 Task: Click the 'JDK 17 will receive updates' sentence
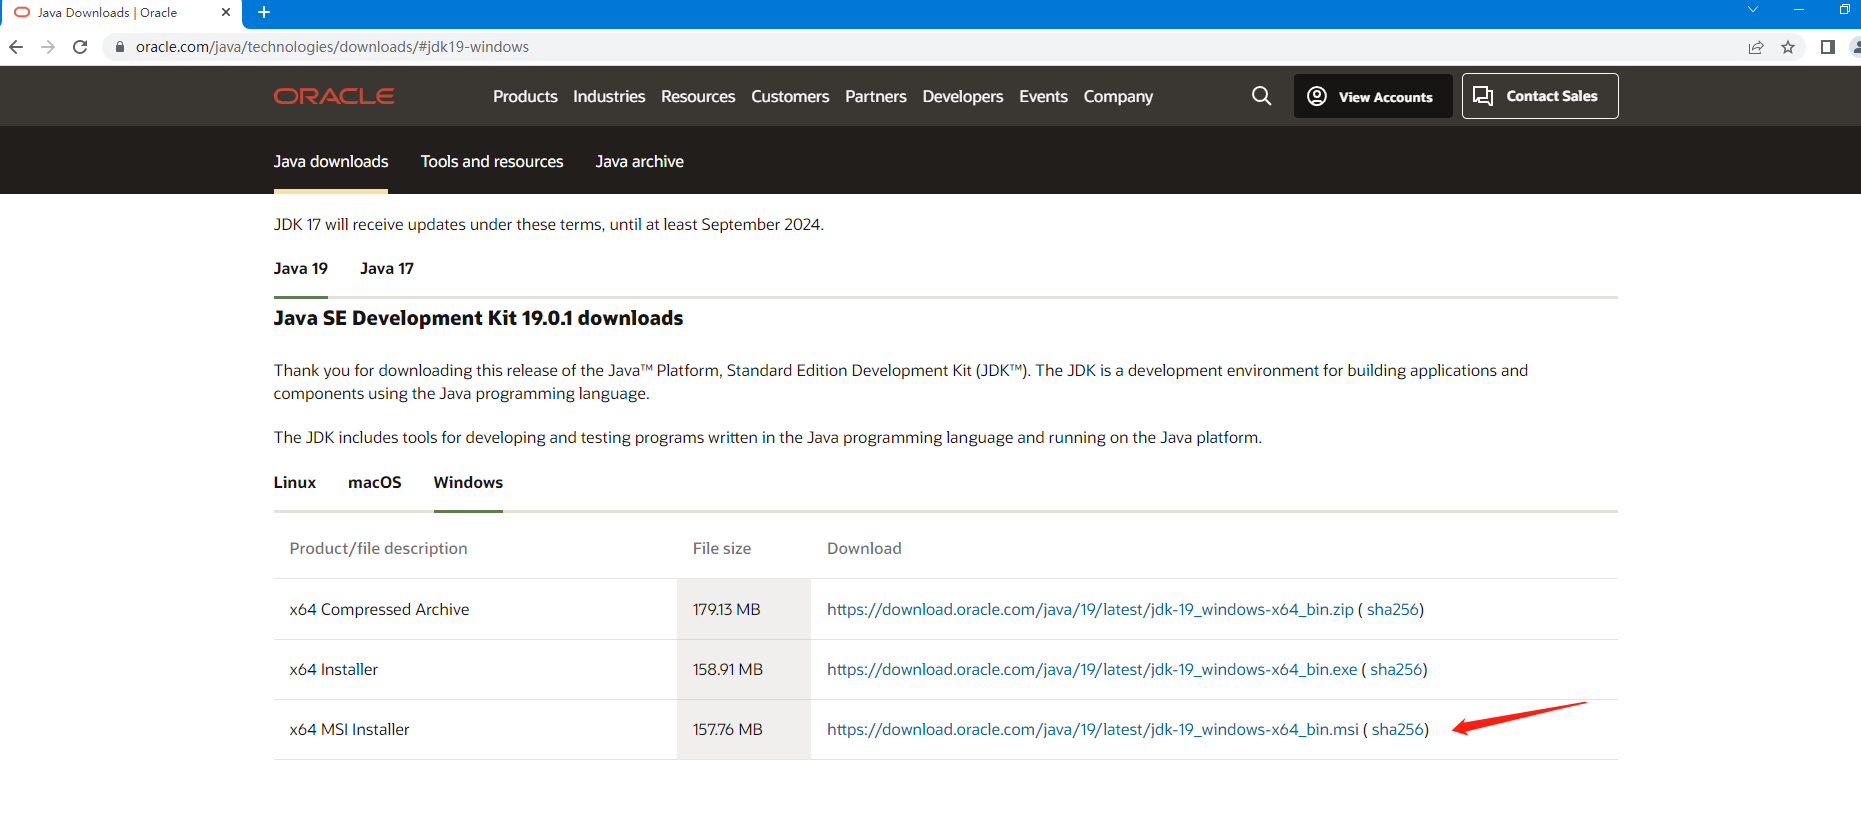(x=549, y=224)
